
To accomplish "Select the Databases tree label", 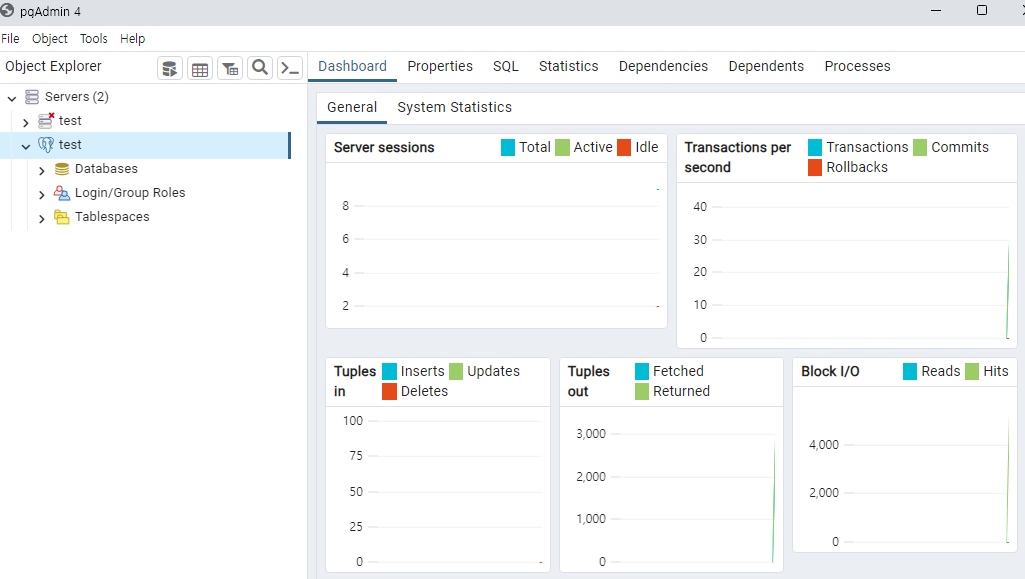I will tap(106, 169).
